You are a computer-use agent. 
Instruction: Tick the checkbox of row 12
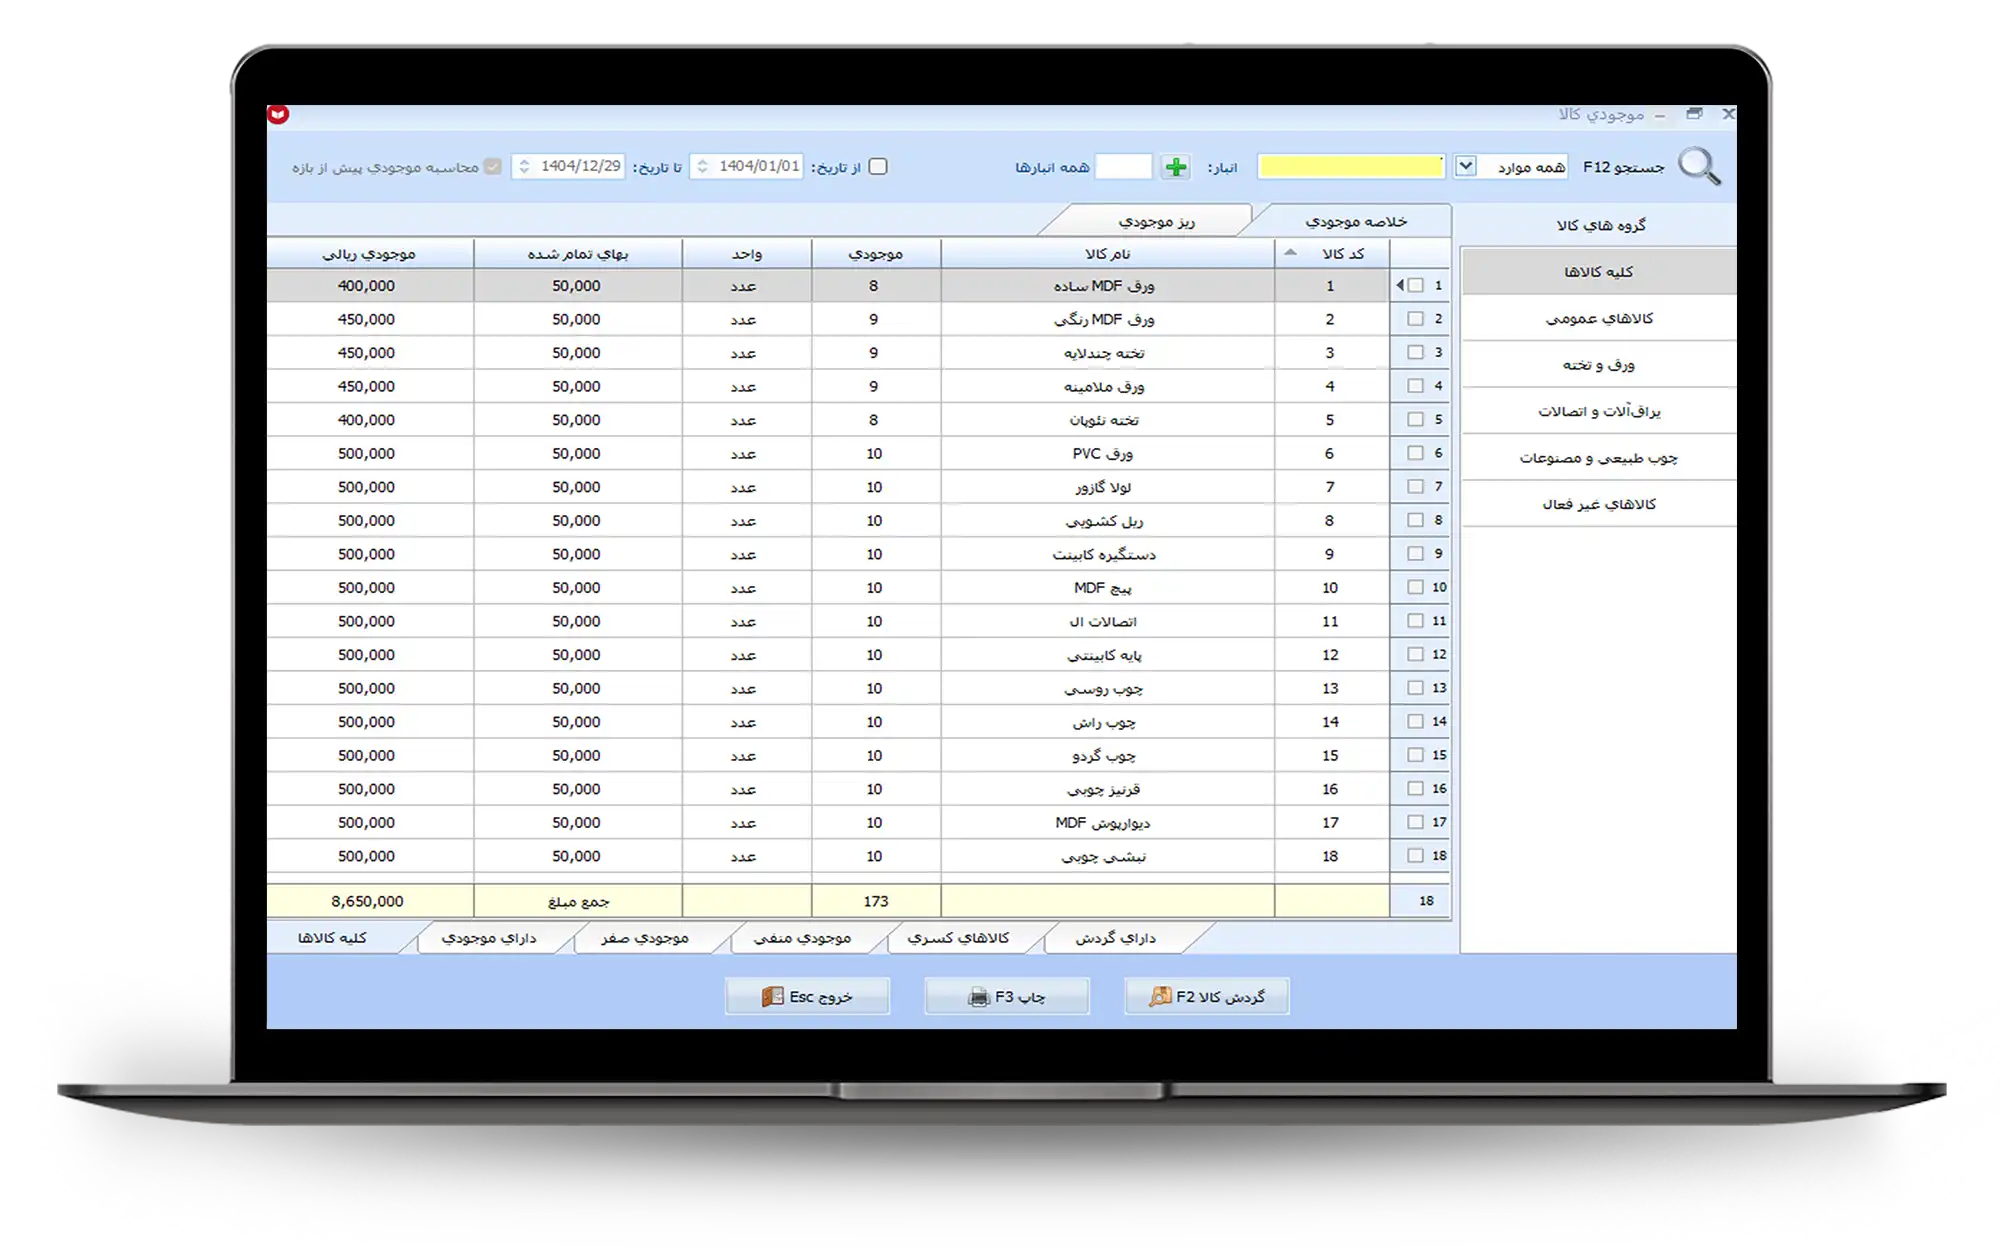[x=1415, y=654]
